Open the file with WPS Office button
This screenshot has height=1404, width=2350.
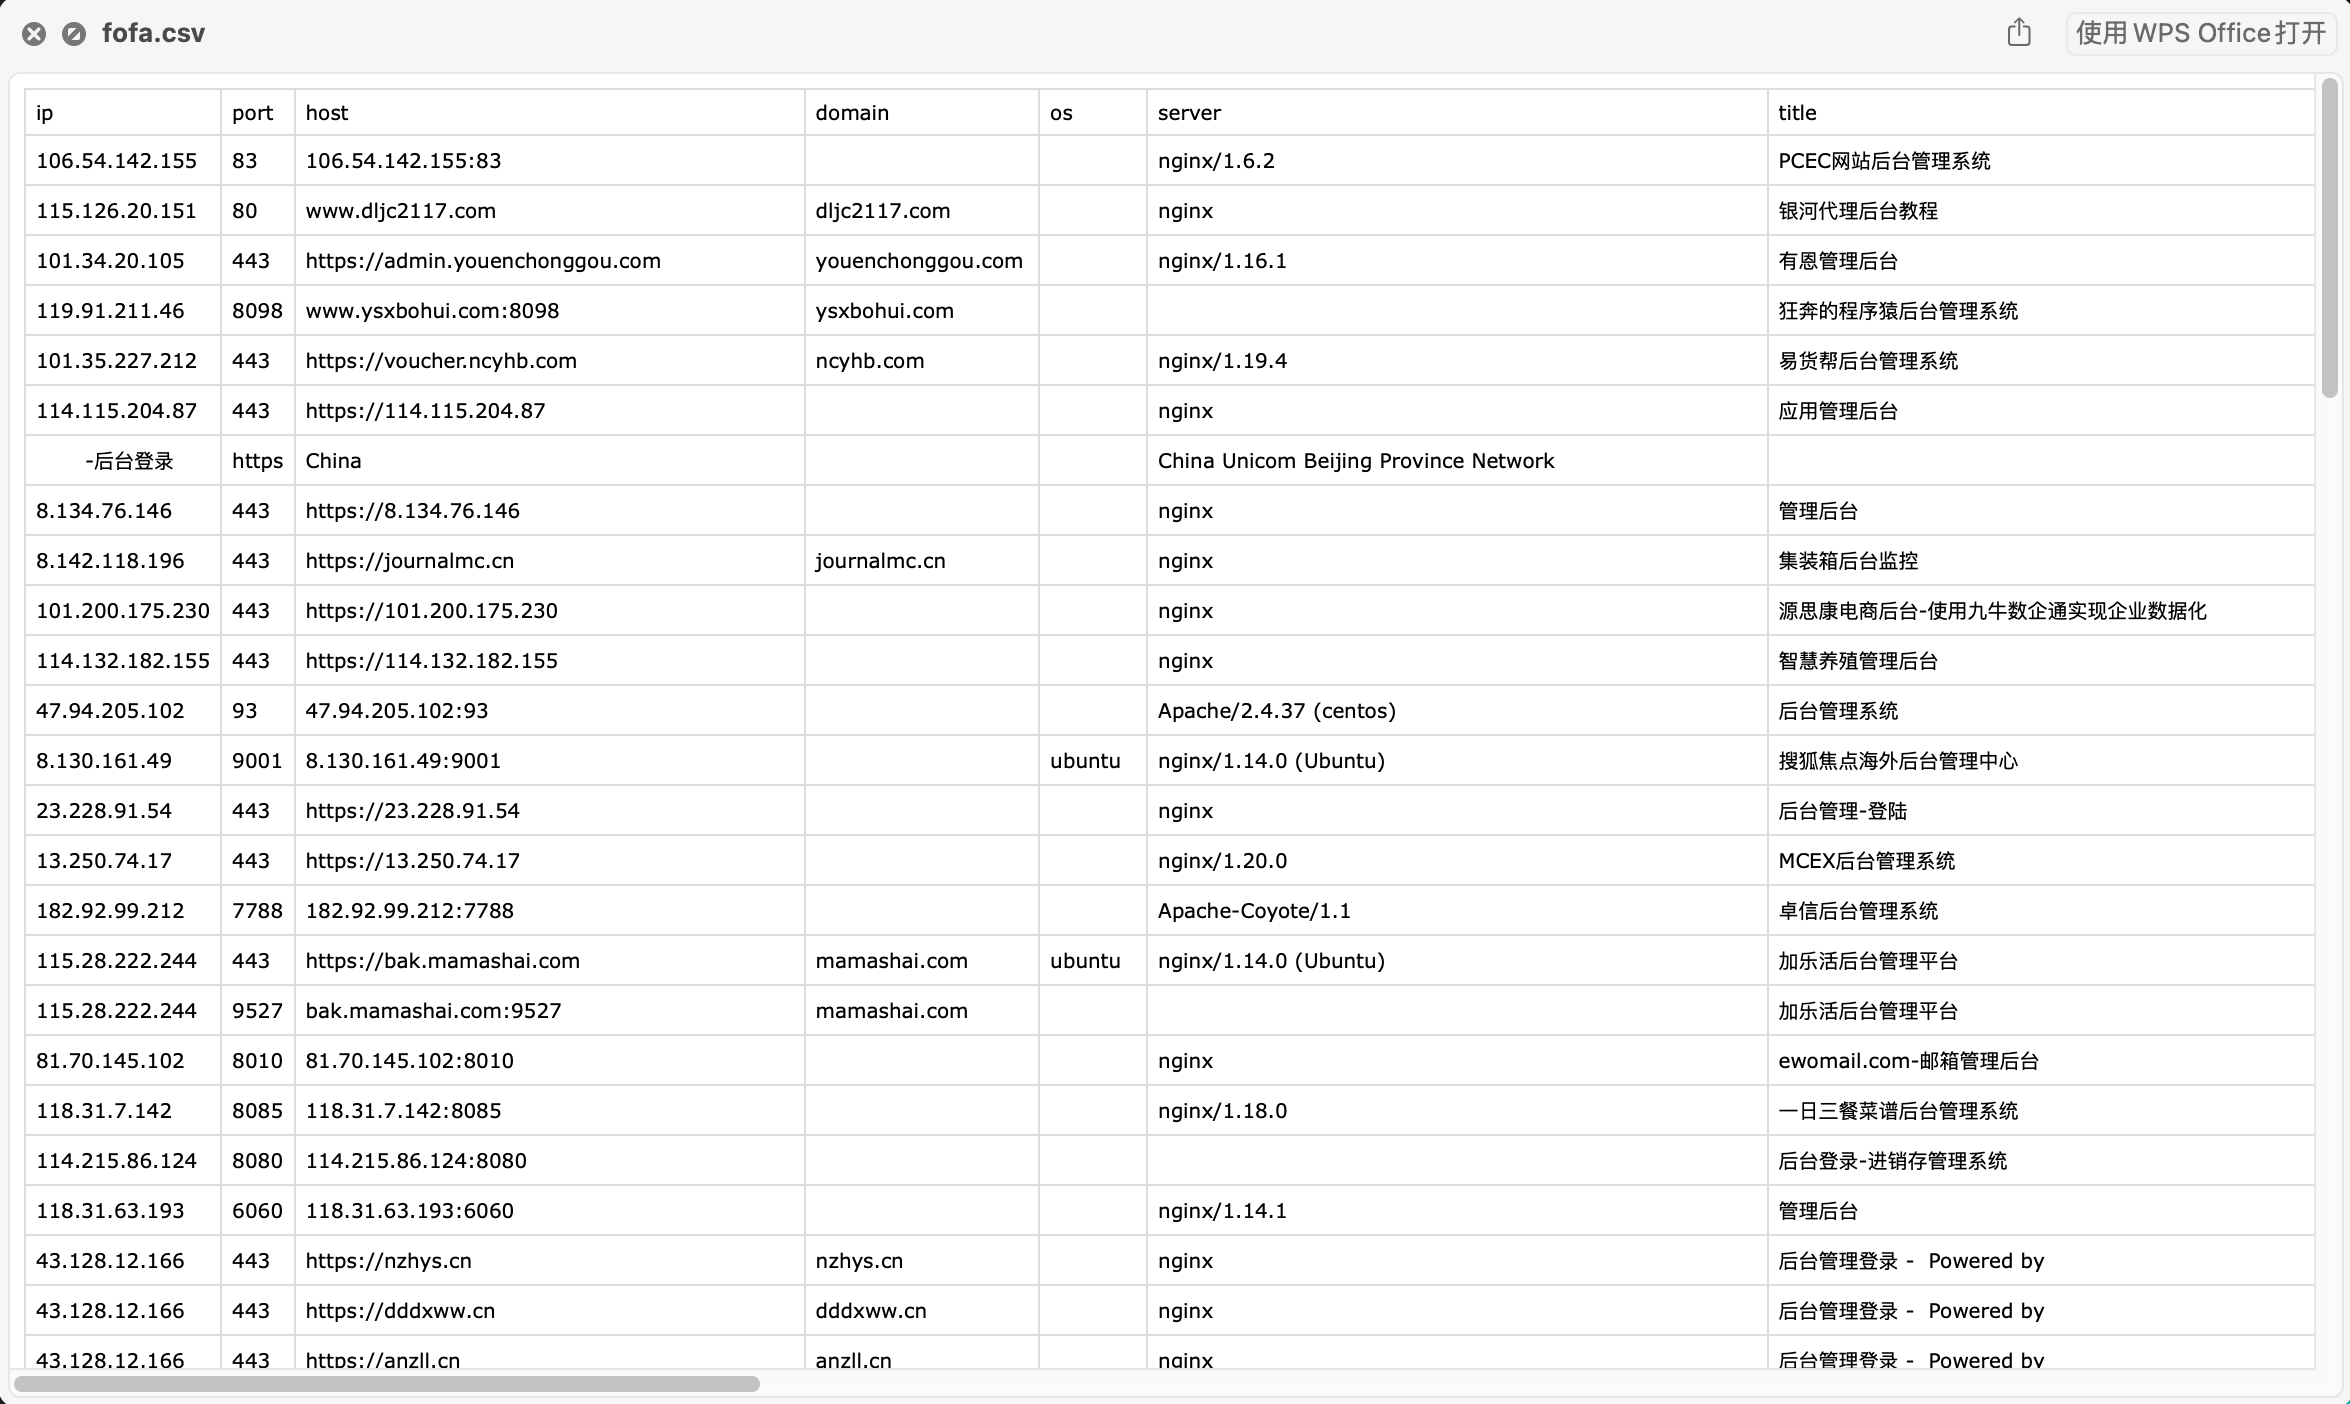pyautogui.click(x=2200, y=33)
